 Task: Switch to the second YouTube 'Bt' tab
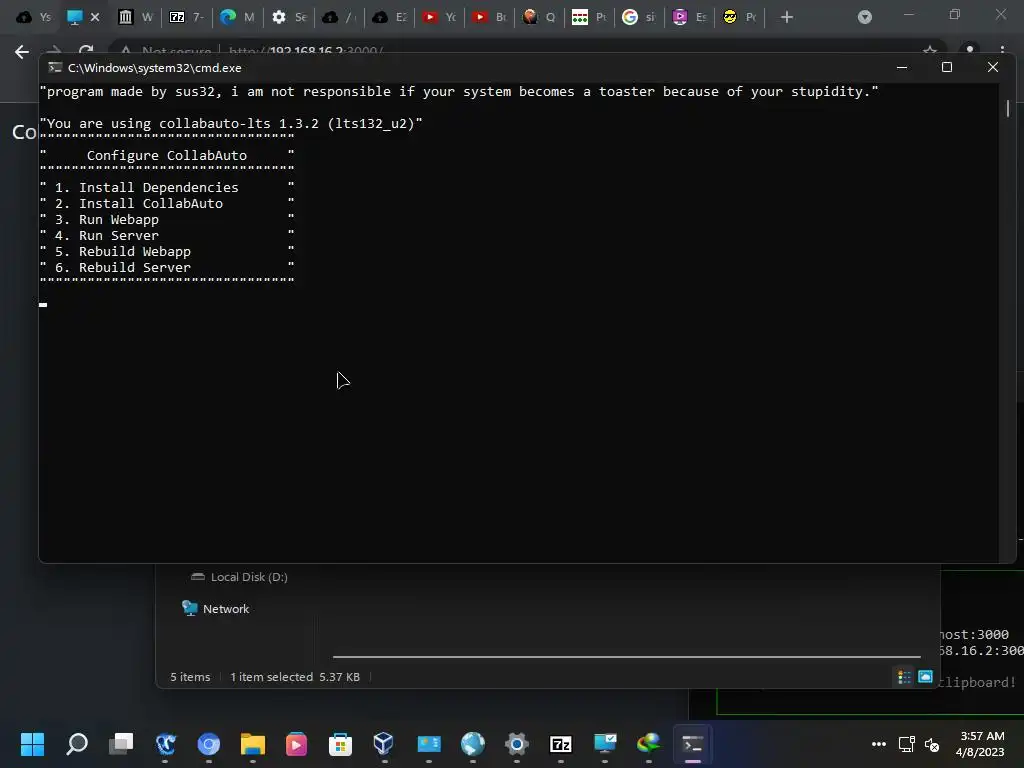point(490,17)
